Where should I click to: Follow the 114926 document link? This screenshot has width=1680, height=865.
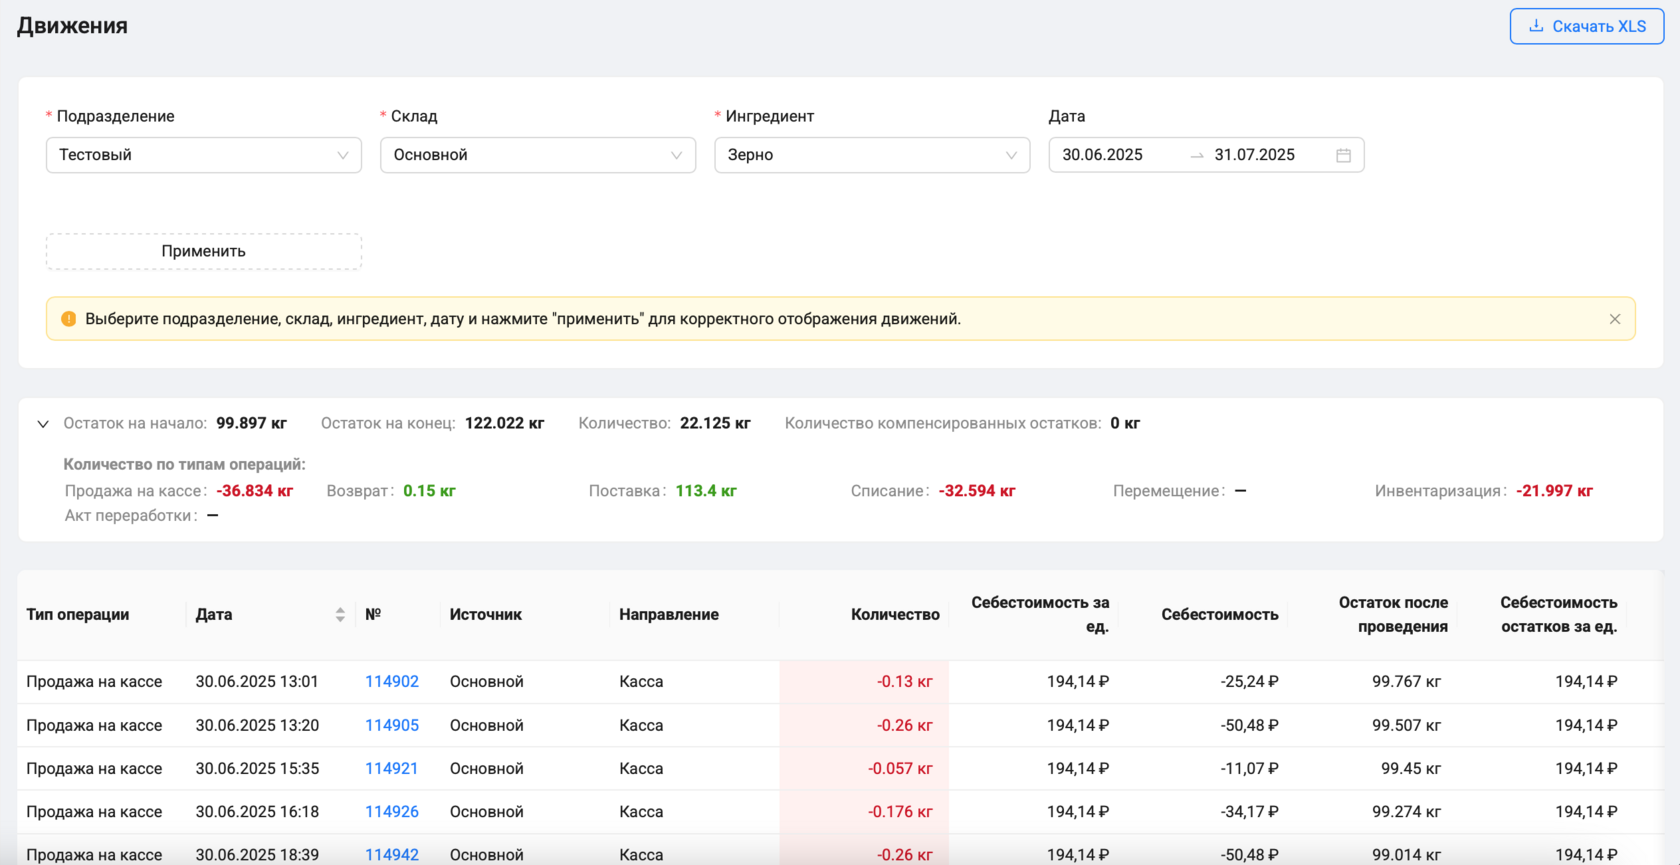pyautogui.click(x=391, y=812)
